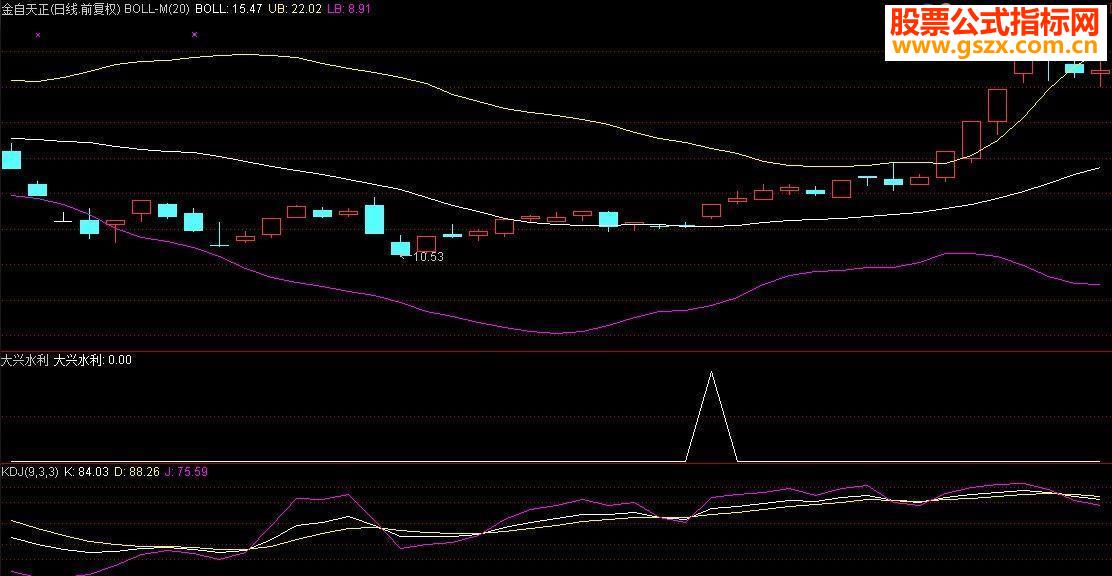
Task: Click the purple J: 75.59 value
Action: tap(185, 471)
